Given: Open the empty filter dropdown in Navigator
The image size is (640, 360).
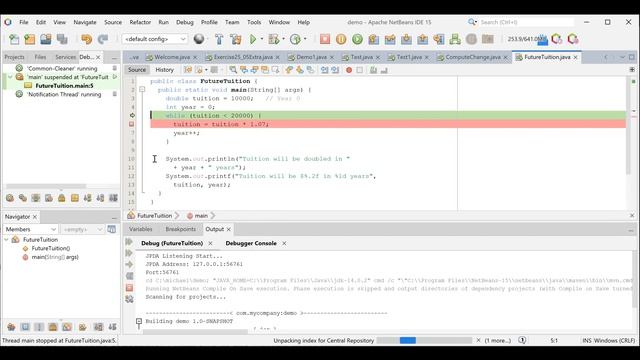Looking at the screenshot, I should click(83, 229).
